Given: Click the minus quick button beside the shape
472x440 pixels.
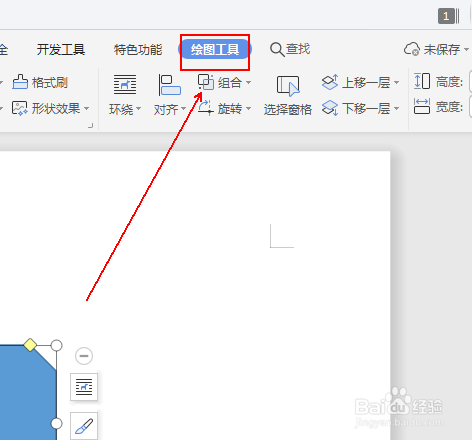Looking at the screenshot, I should (84, 356).
